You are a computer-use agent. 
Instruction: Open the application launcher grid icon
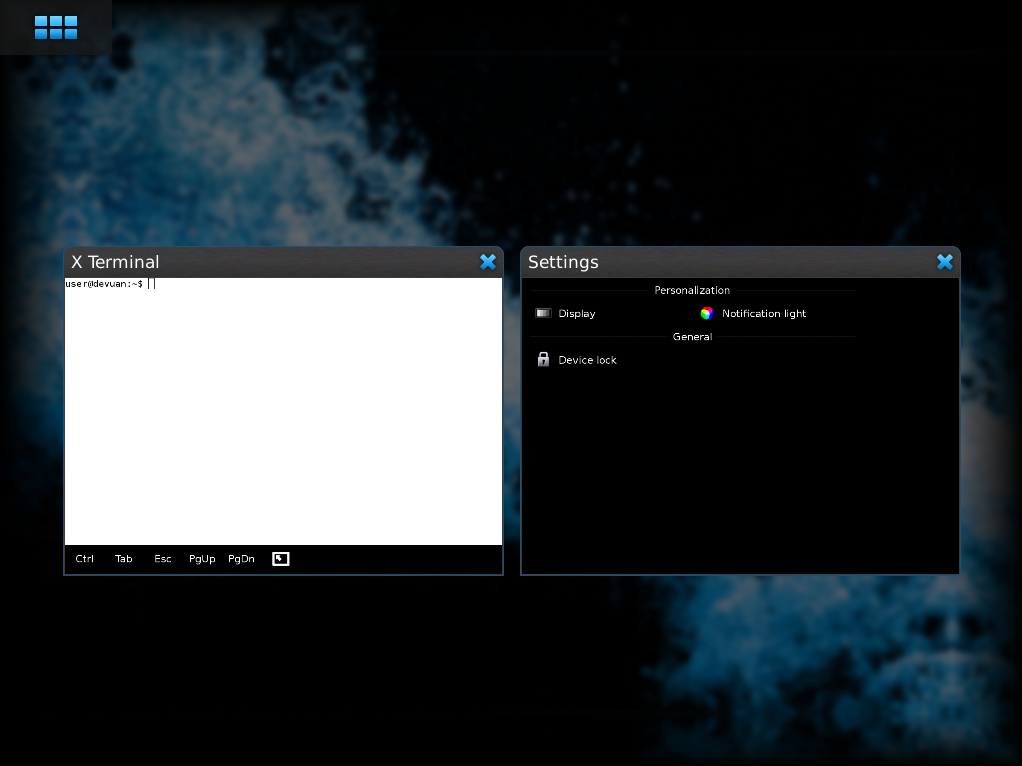[x=56, y=27]
